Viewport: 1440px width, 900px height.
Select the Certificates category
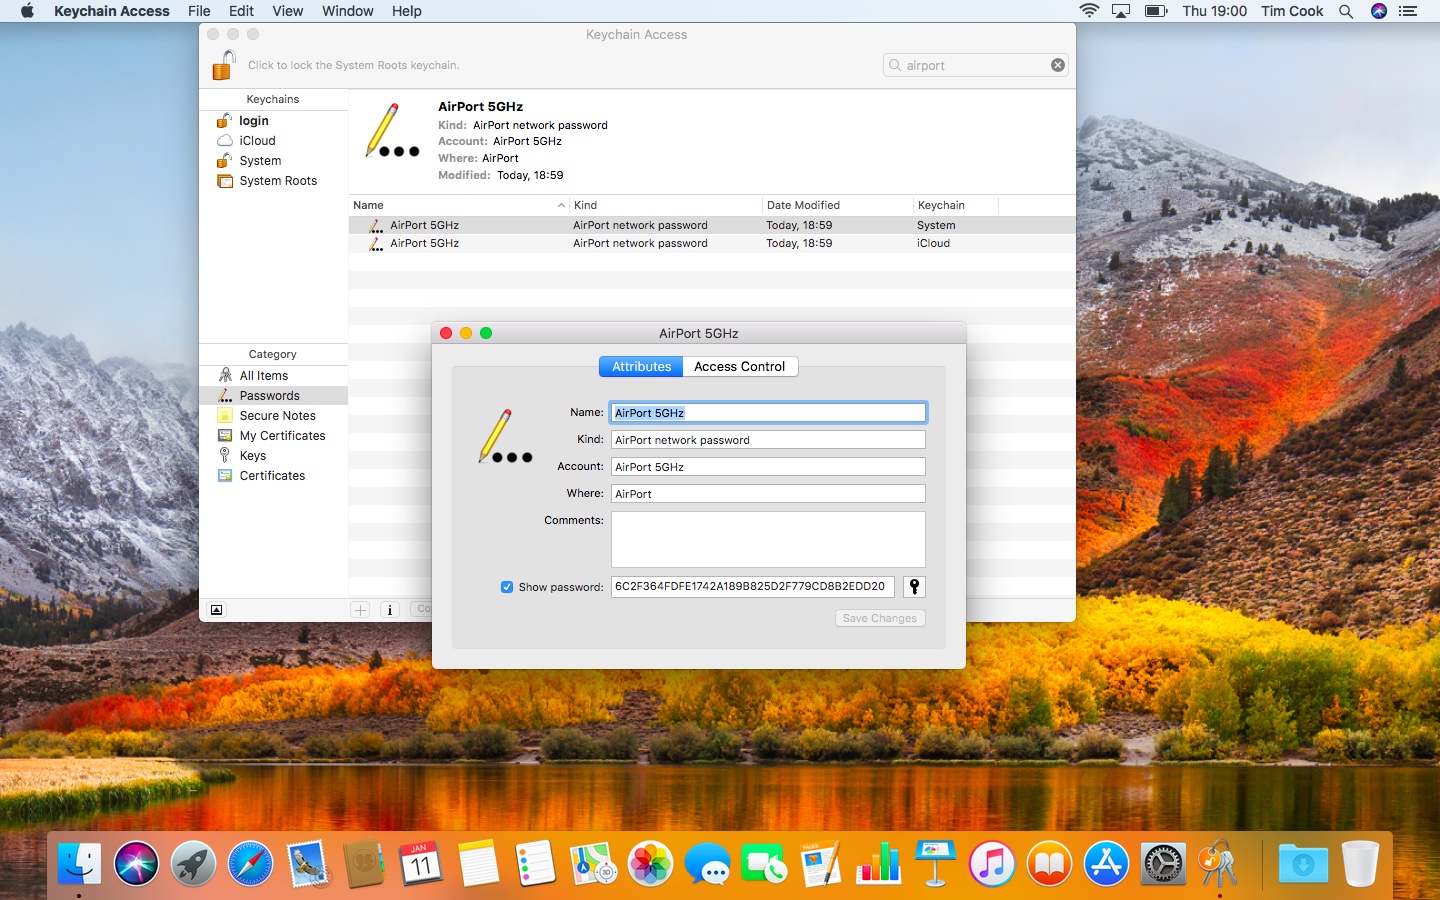click(273, 476)
